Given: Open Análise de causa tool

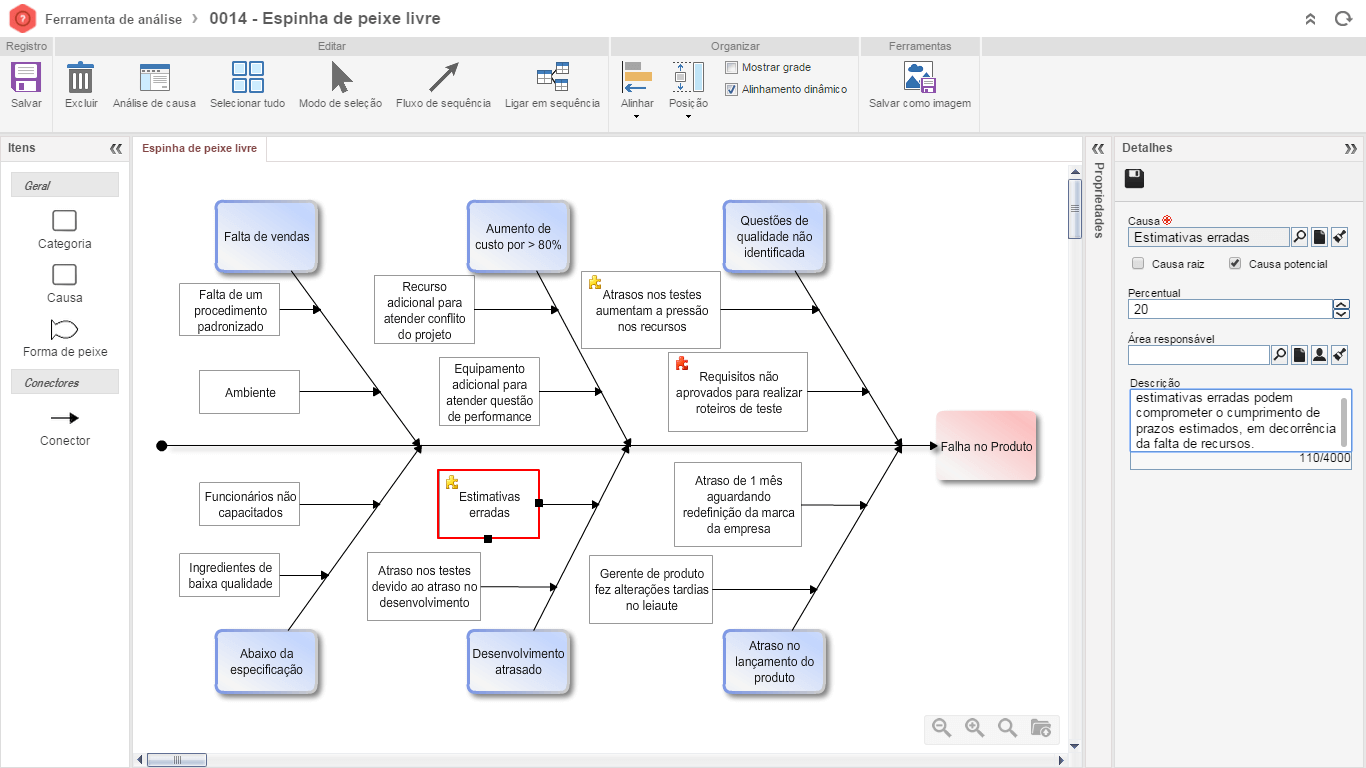Looking at the screenshot, I should [154, 78].
